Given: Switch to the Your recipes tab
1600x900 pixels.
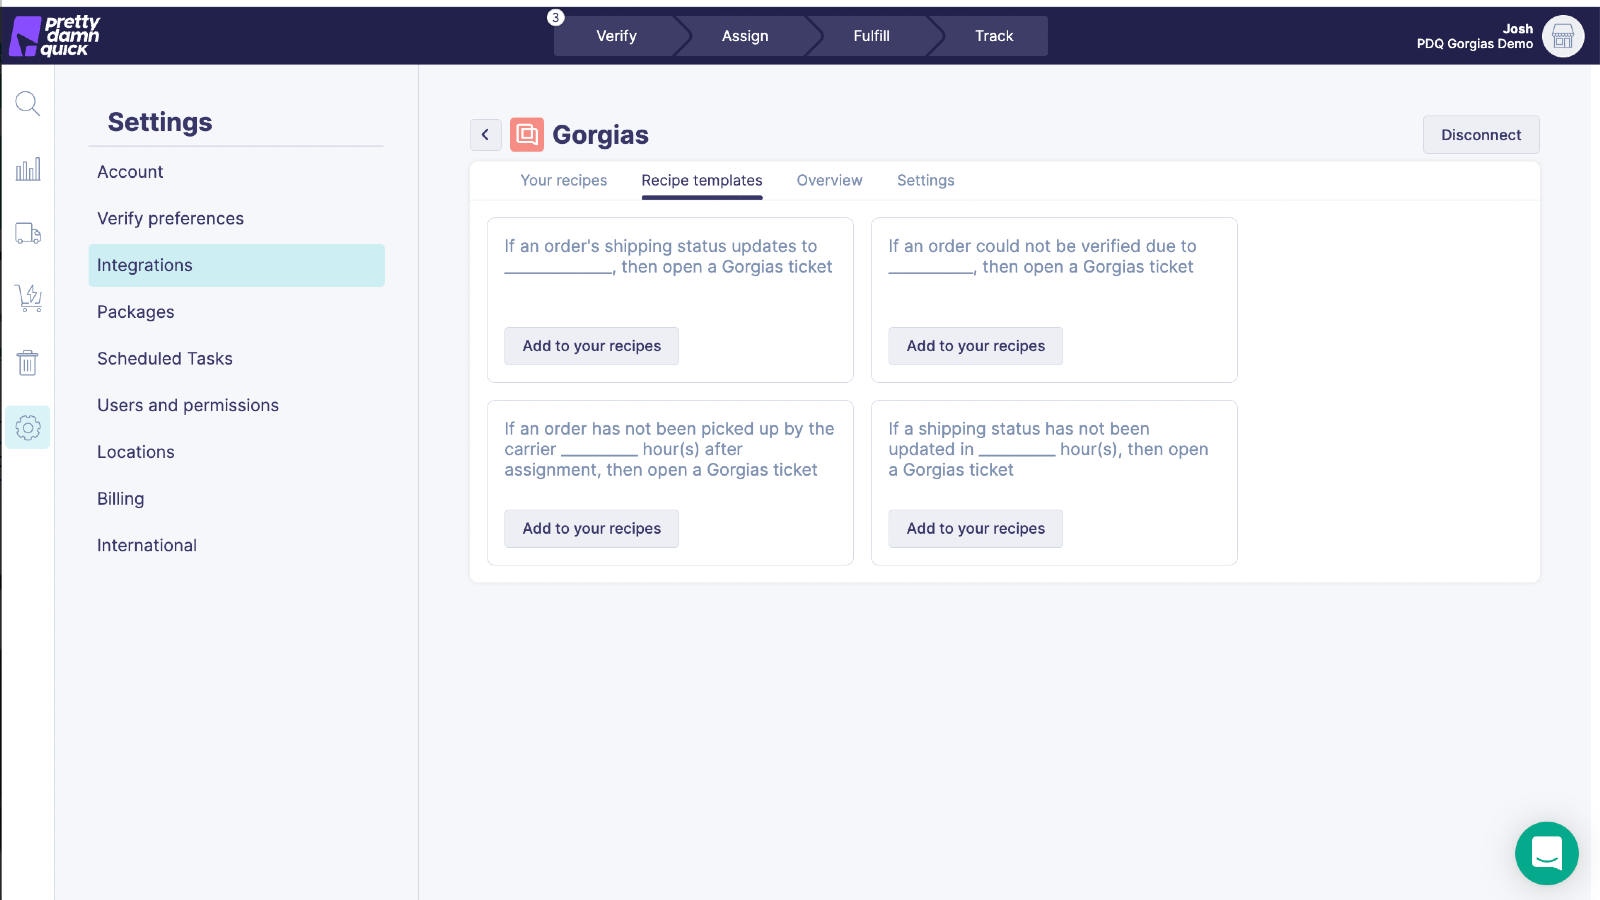Looking at the screenshot, I should click(x=563, y=180).
